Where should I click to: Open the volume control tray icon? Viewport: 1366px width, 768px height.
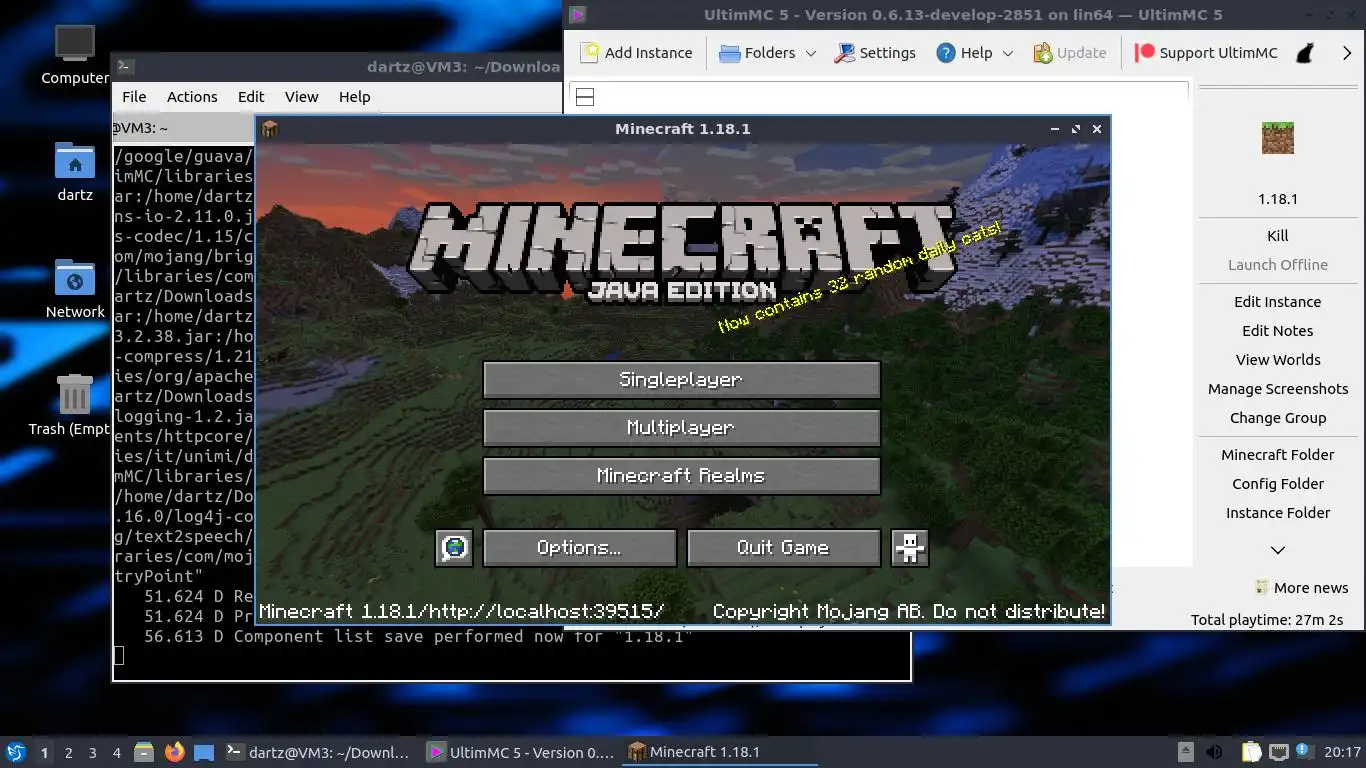pos(1214,752)
